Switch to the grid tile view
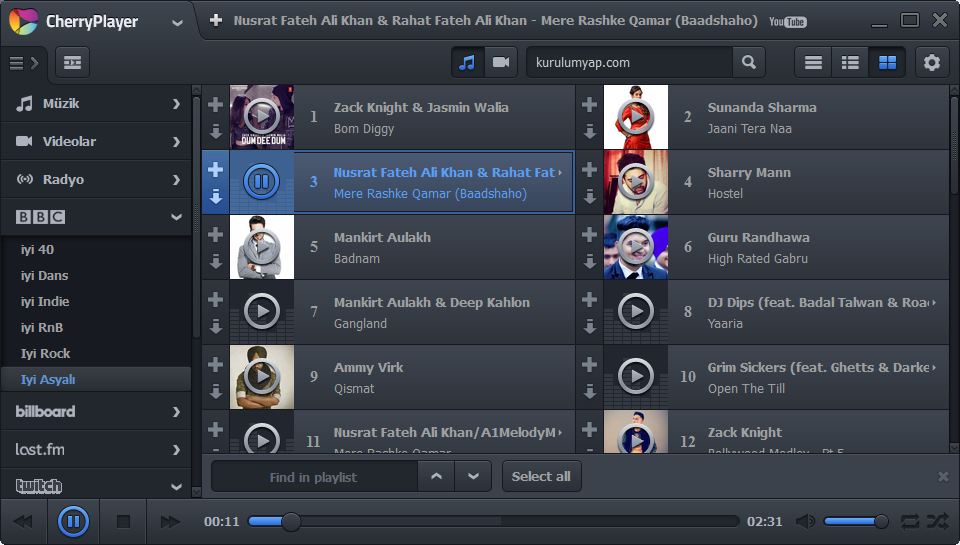 (887, 63)
